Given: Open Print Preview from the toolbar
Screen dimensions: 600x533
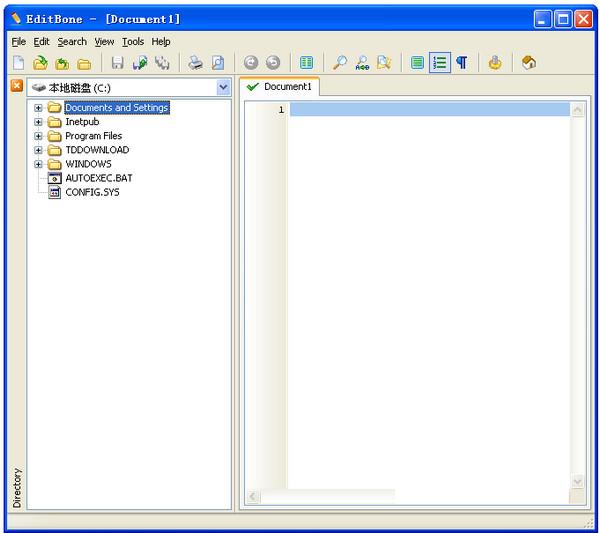Looking at the screenshot, I should (217, 63).
